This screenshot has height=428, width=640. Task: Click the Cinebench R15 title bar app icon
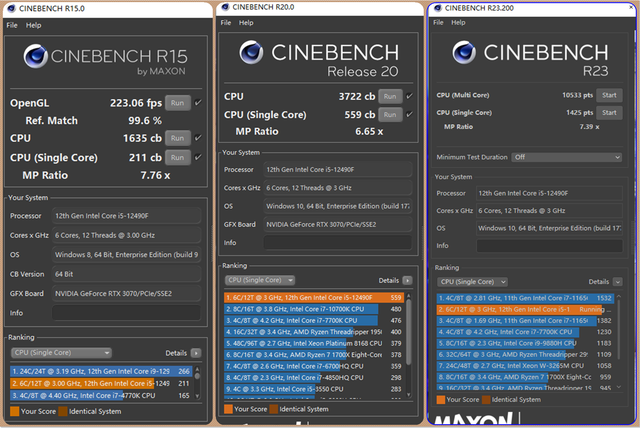point(12,9)
